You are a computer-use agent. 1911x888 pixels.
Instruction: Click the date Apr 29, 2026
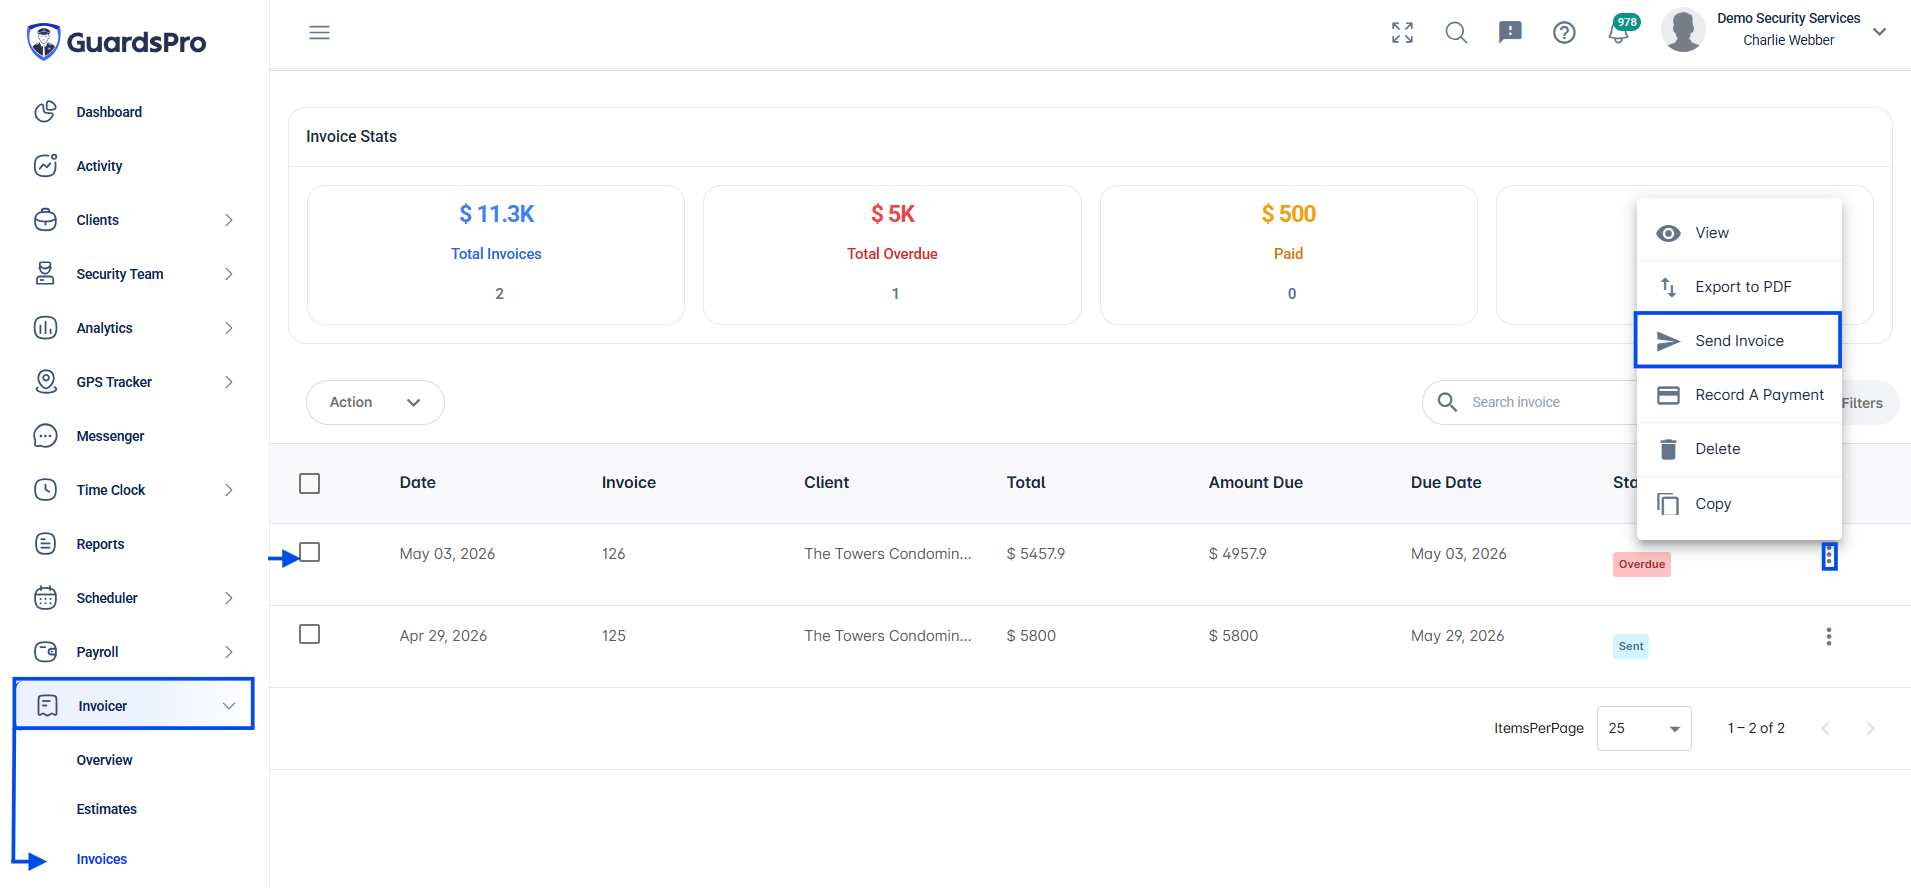tap(443, 636)
